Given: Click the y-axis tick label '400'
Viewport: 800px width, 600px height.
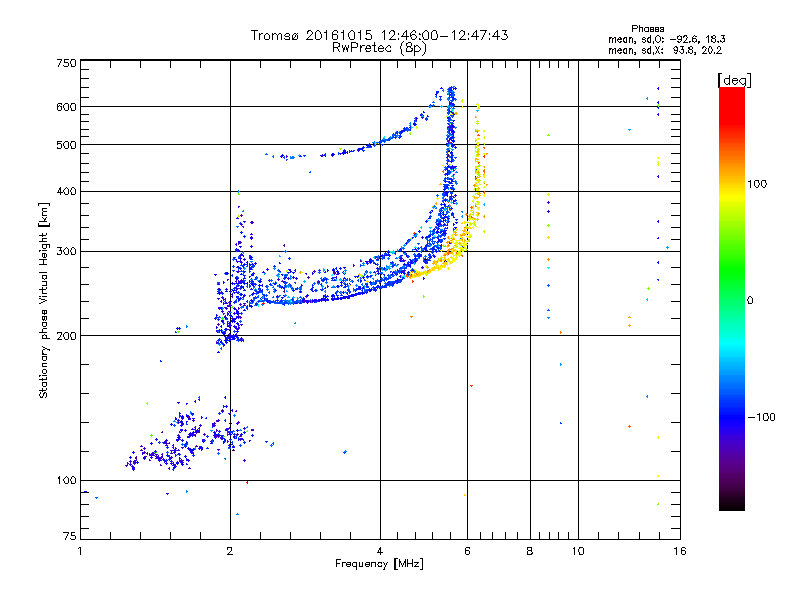Looking at the screenshot, I should pos(66,192).
